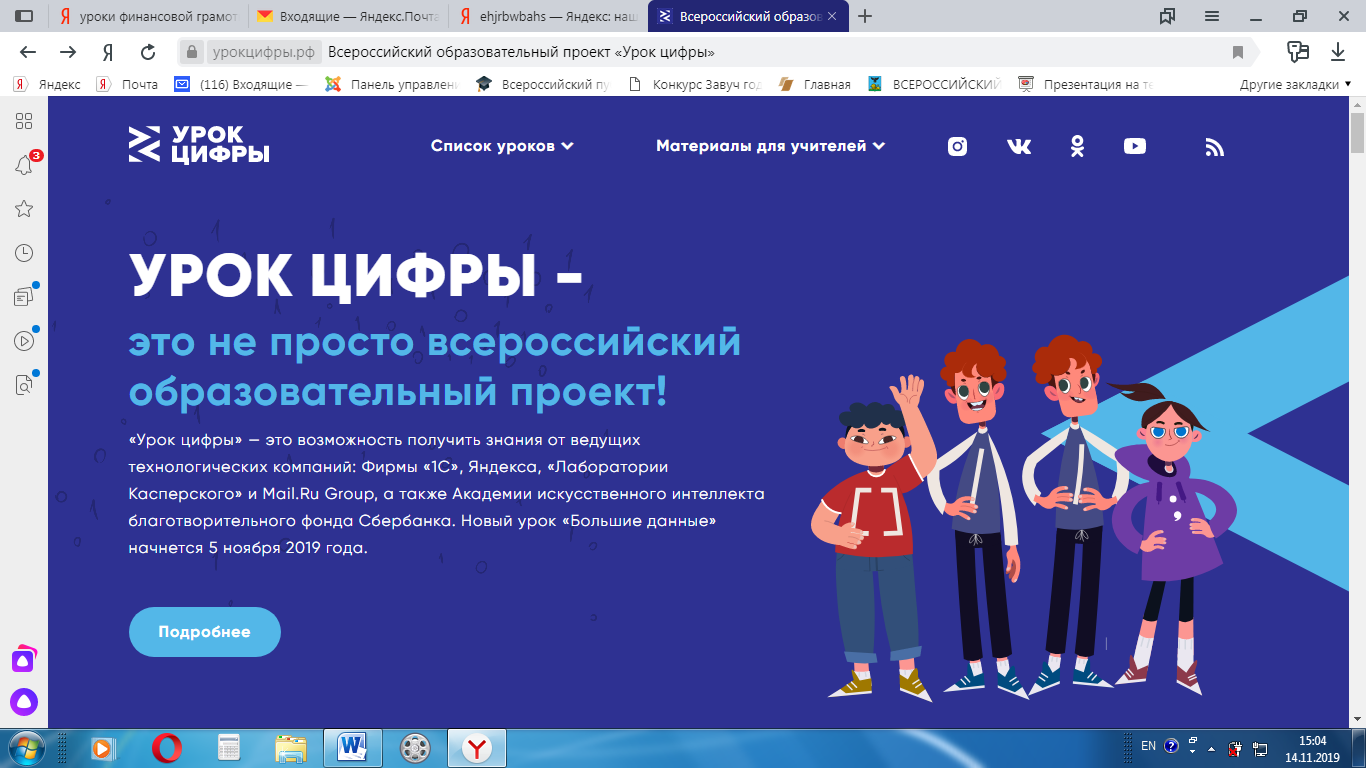Open (116) Входящие bookmark
1366x768 pixels.
pyautogui.click(x=242, y=85)
